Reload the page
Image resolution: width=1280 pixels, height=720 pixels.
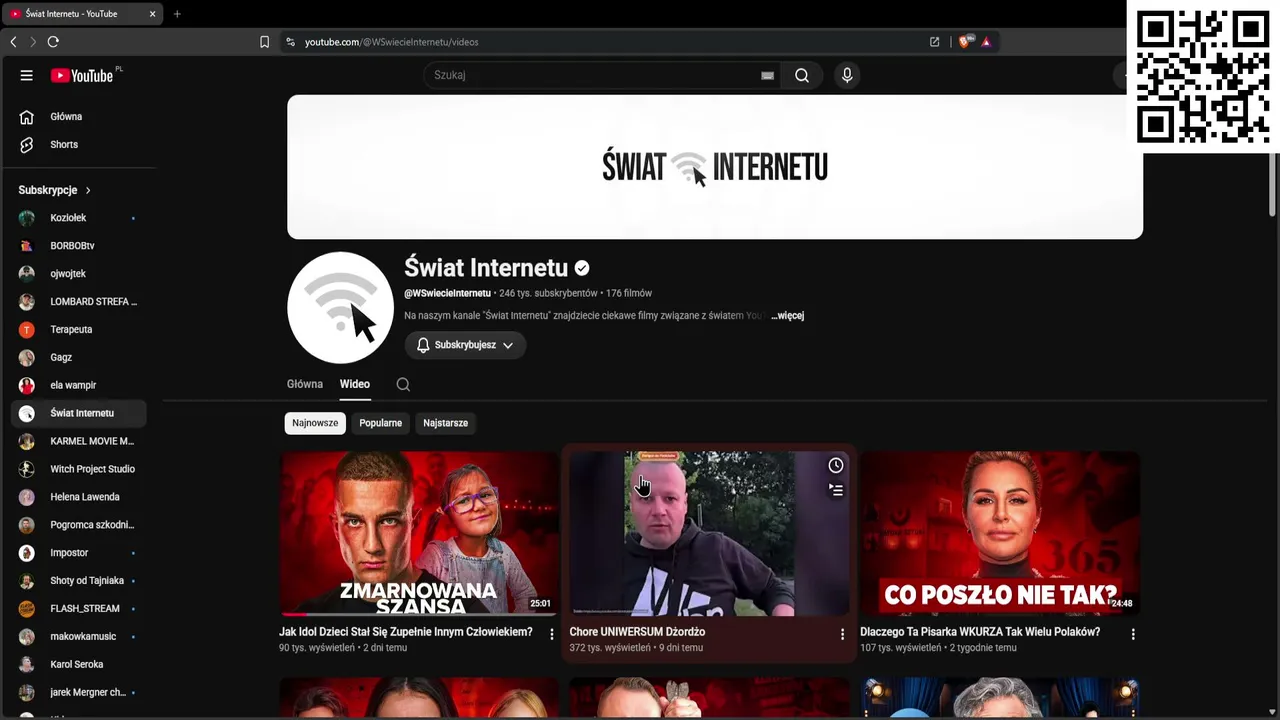point(53,42)
